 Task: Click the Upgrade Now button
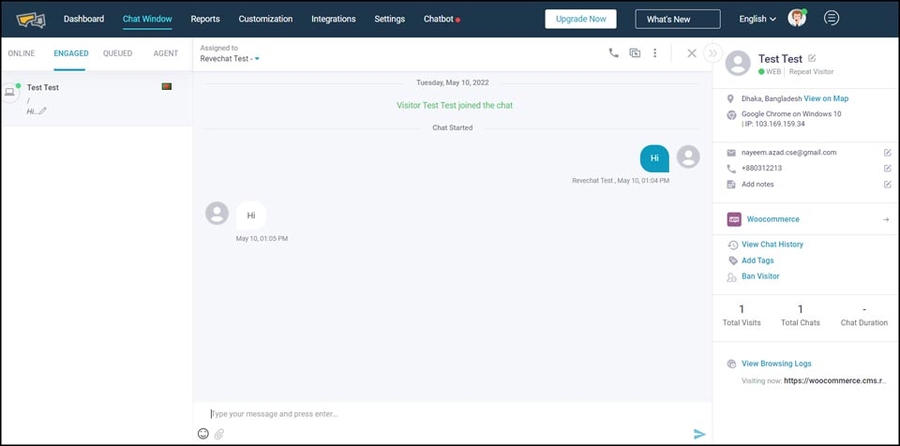point(580,19)
